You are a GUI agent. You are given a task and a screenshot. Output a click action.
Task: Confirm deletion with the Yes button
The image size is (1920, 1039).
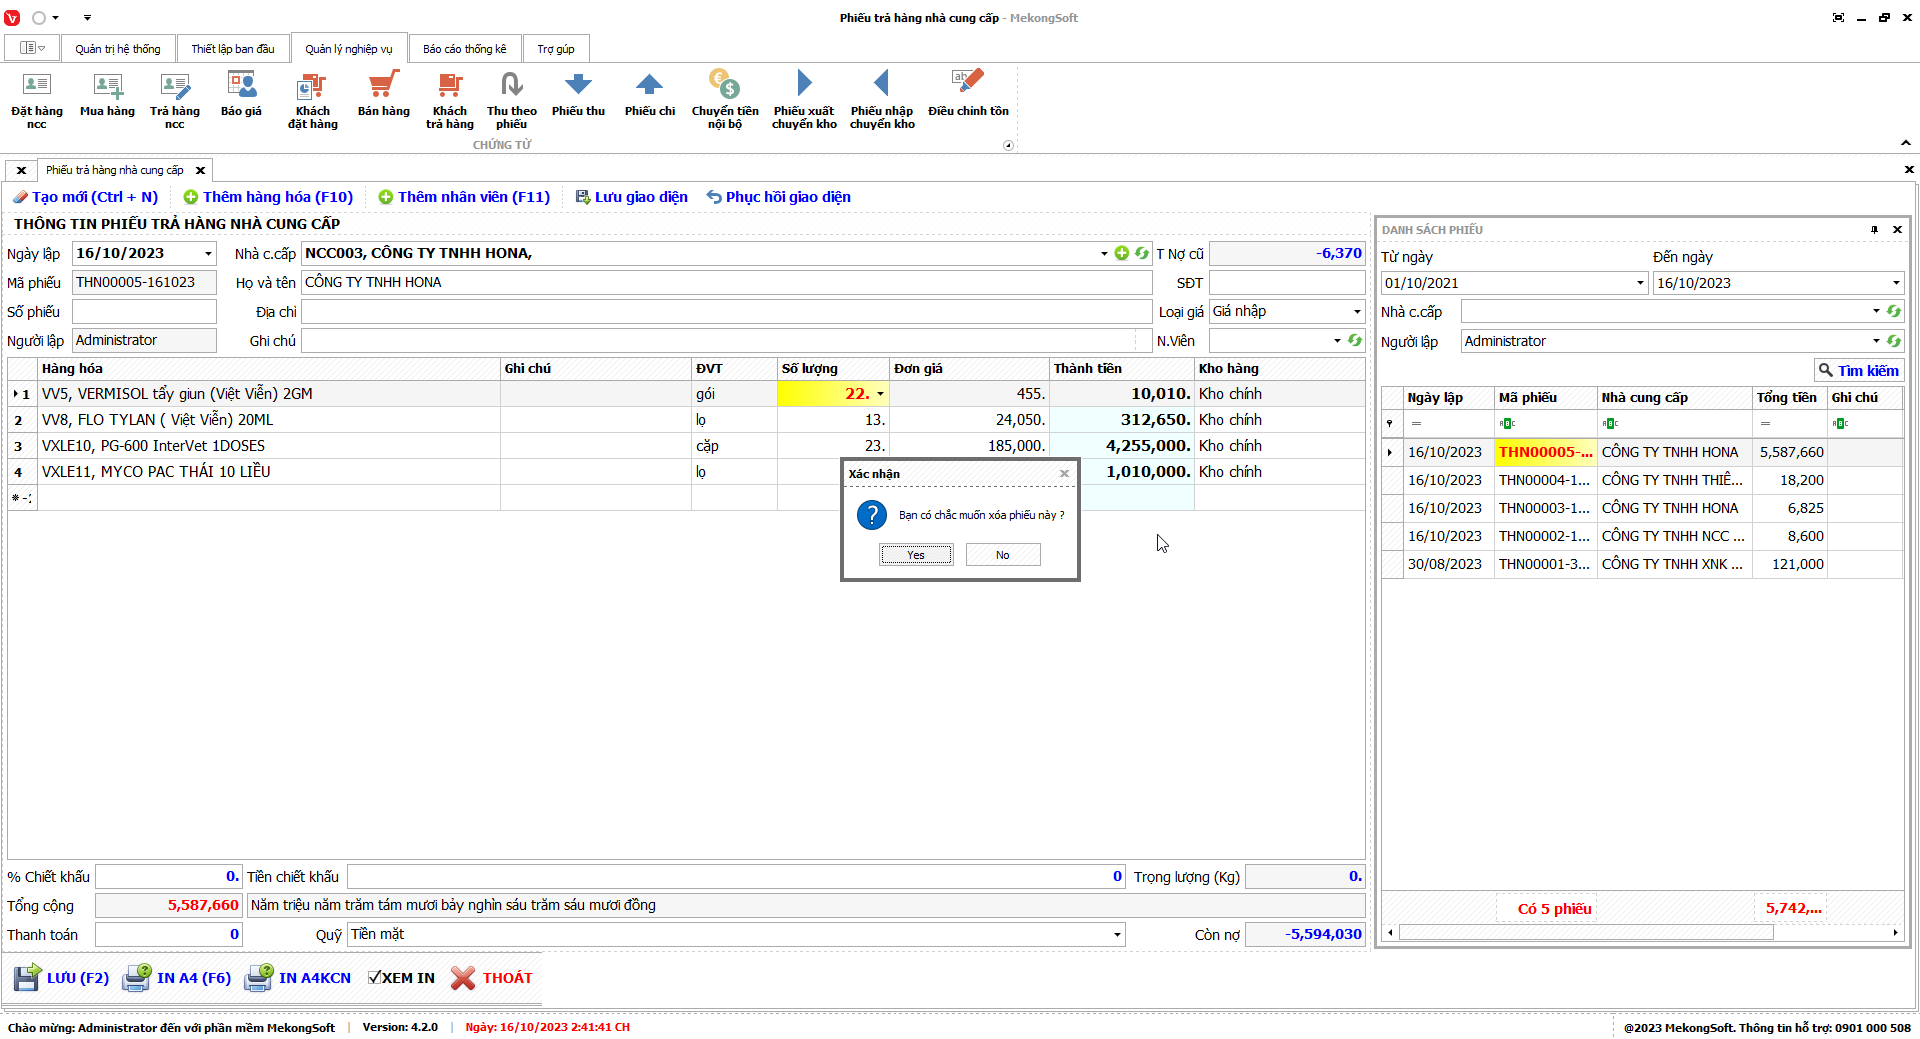916,555
